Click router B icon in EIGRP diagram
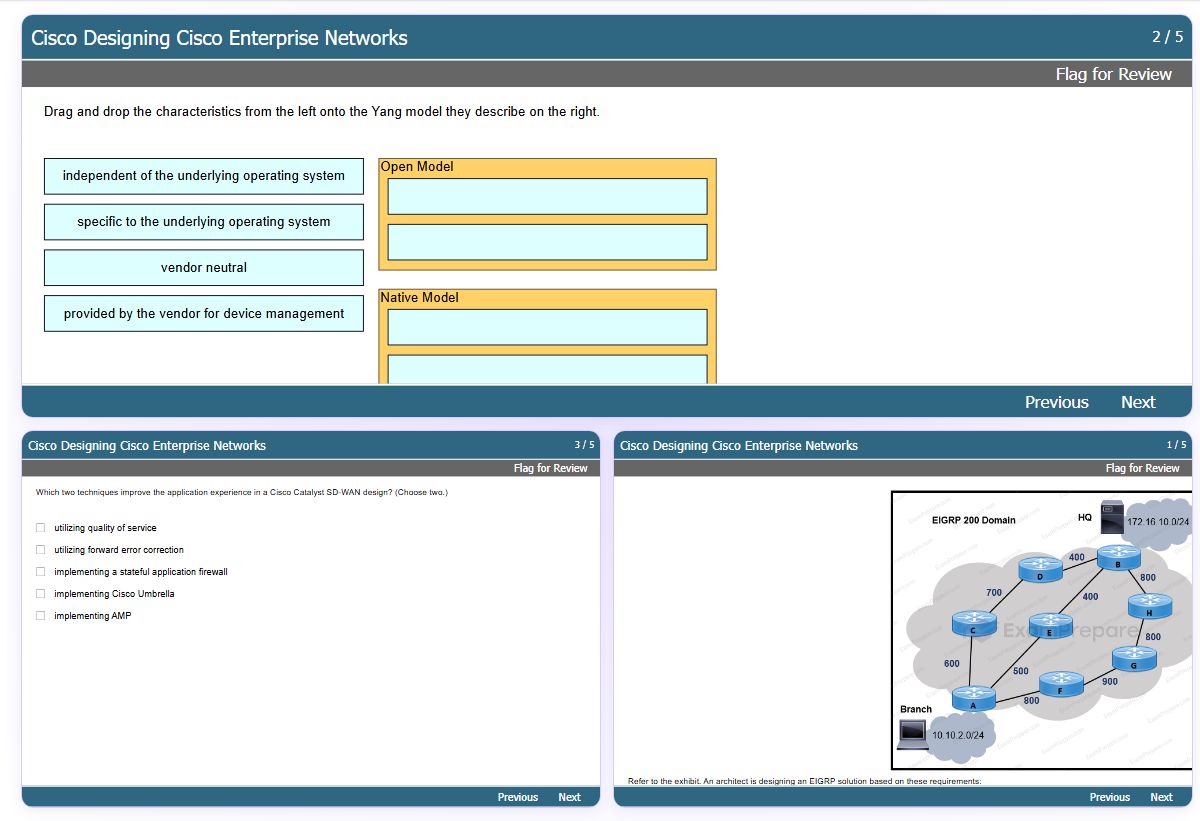Viewport: 1200px width, 821px height. coord(1118,558)
